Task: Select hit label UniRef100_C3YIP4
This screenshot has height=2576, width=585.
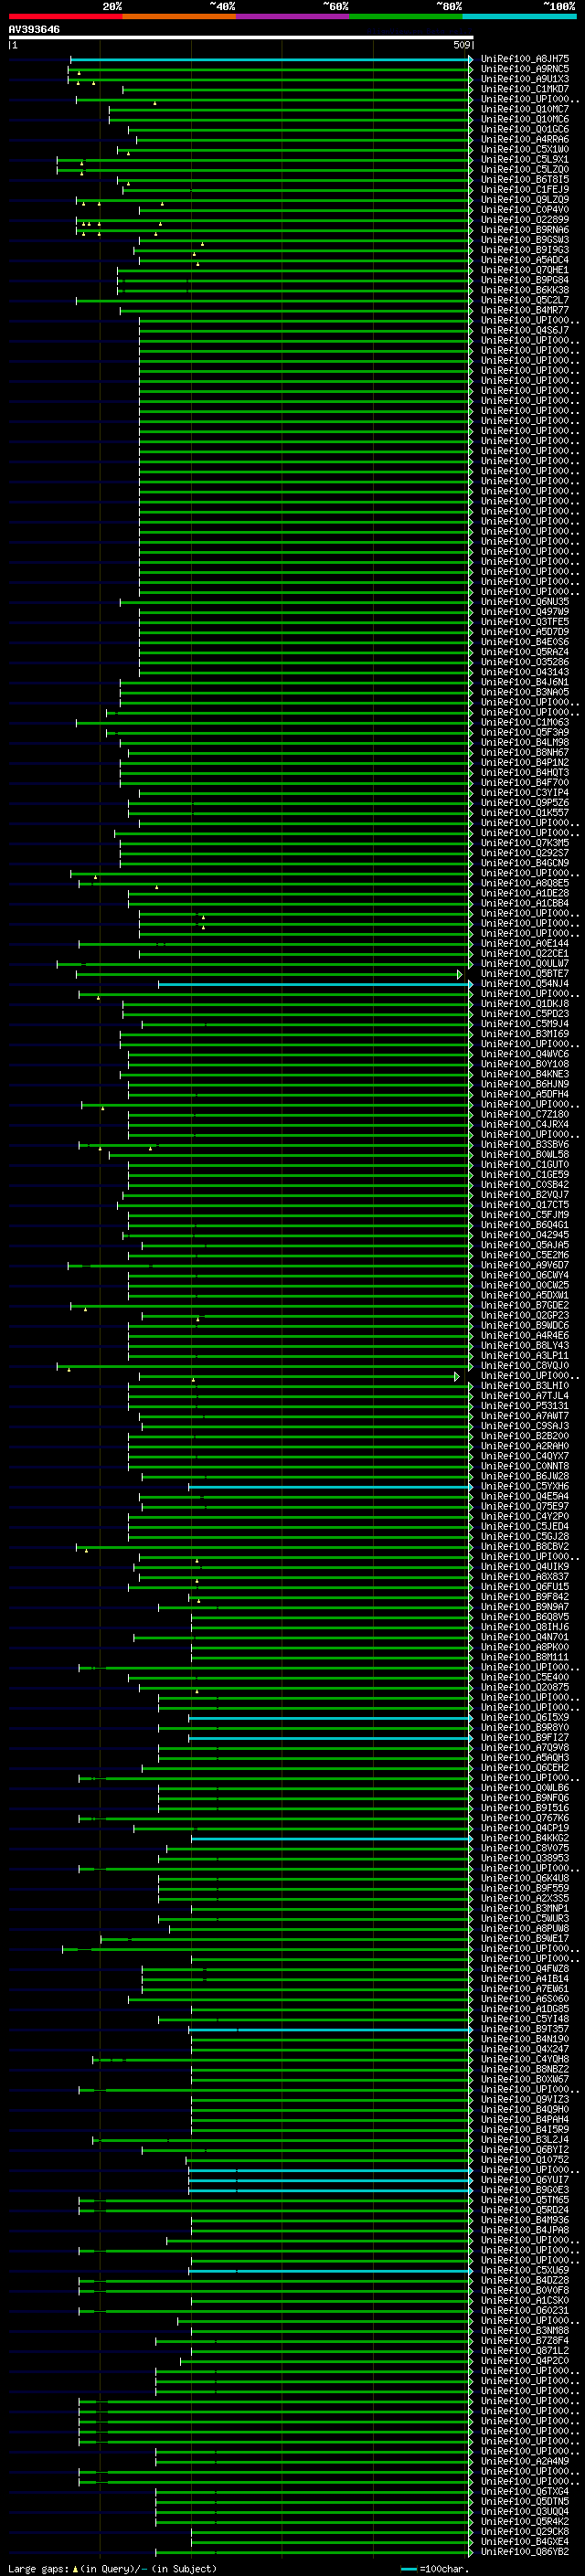Action: coord(525,792)
